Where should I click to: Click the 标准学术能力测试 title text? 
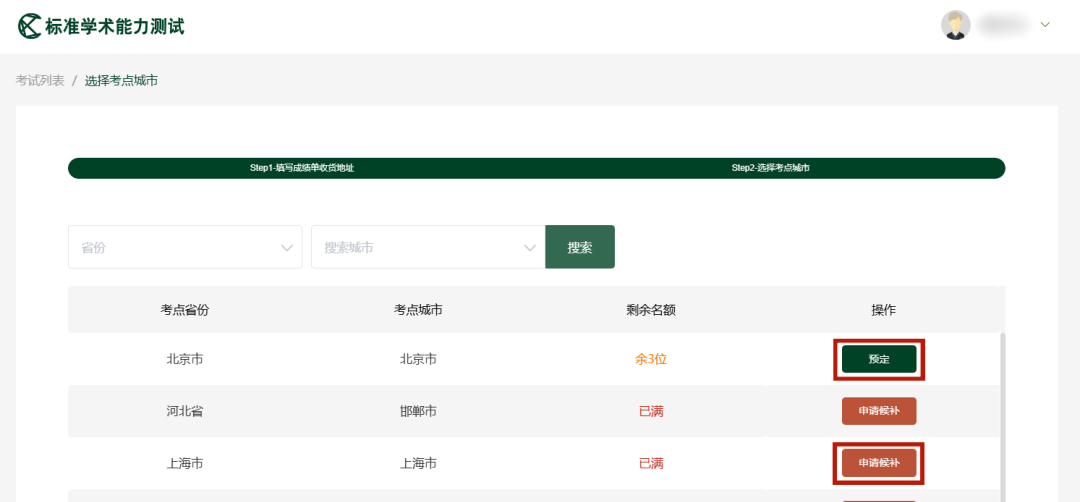tap(115, 26)
